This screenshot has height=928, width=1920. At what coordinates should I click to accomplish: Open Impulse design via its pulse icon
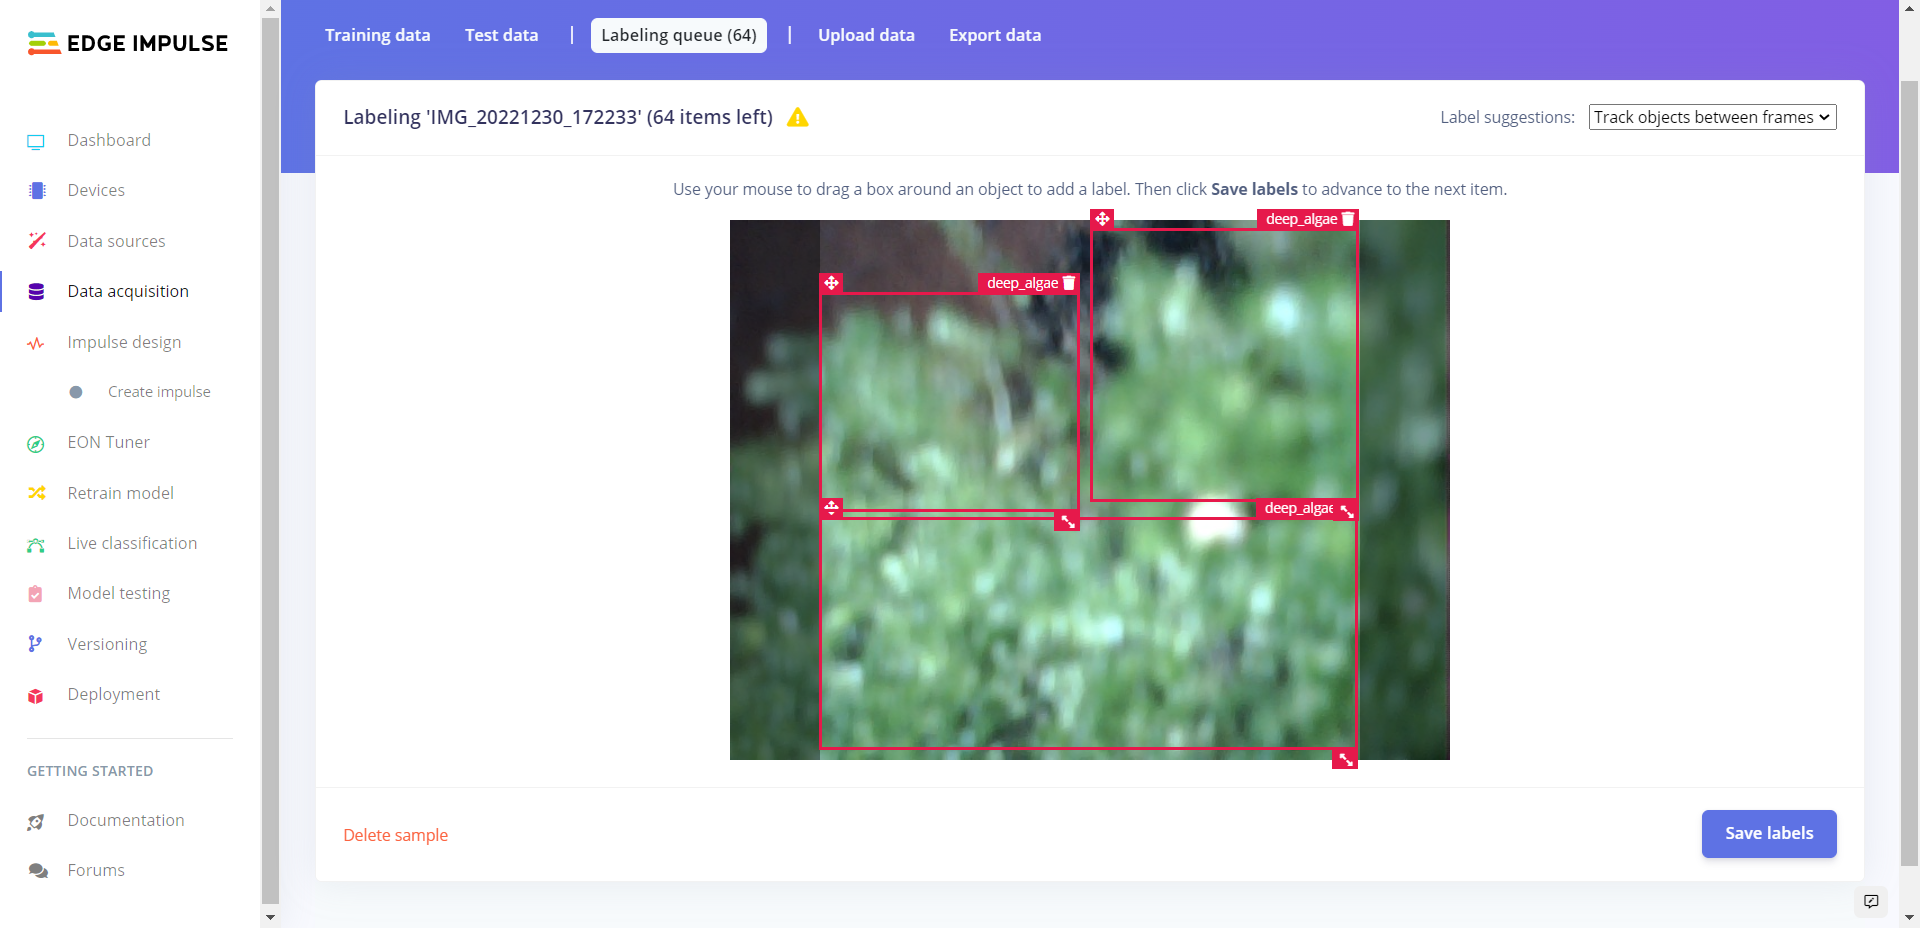coord(36,343)
